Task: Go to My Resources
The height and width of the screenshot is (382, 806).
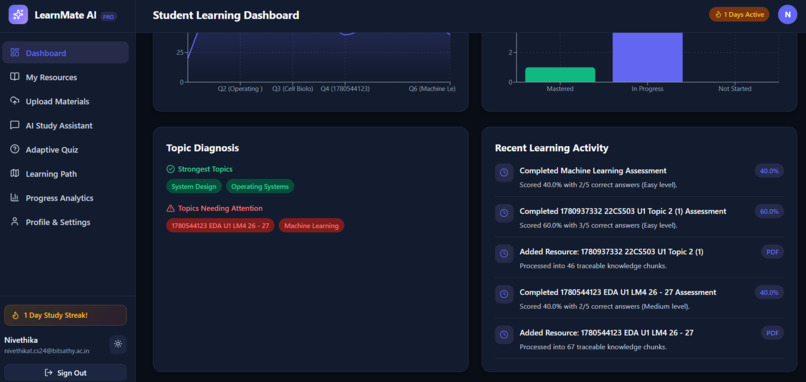Action: point(65,77)
